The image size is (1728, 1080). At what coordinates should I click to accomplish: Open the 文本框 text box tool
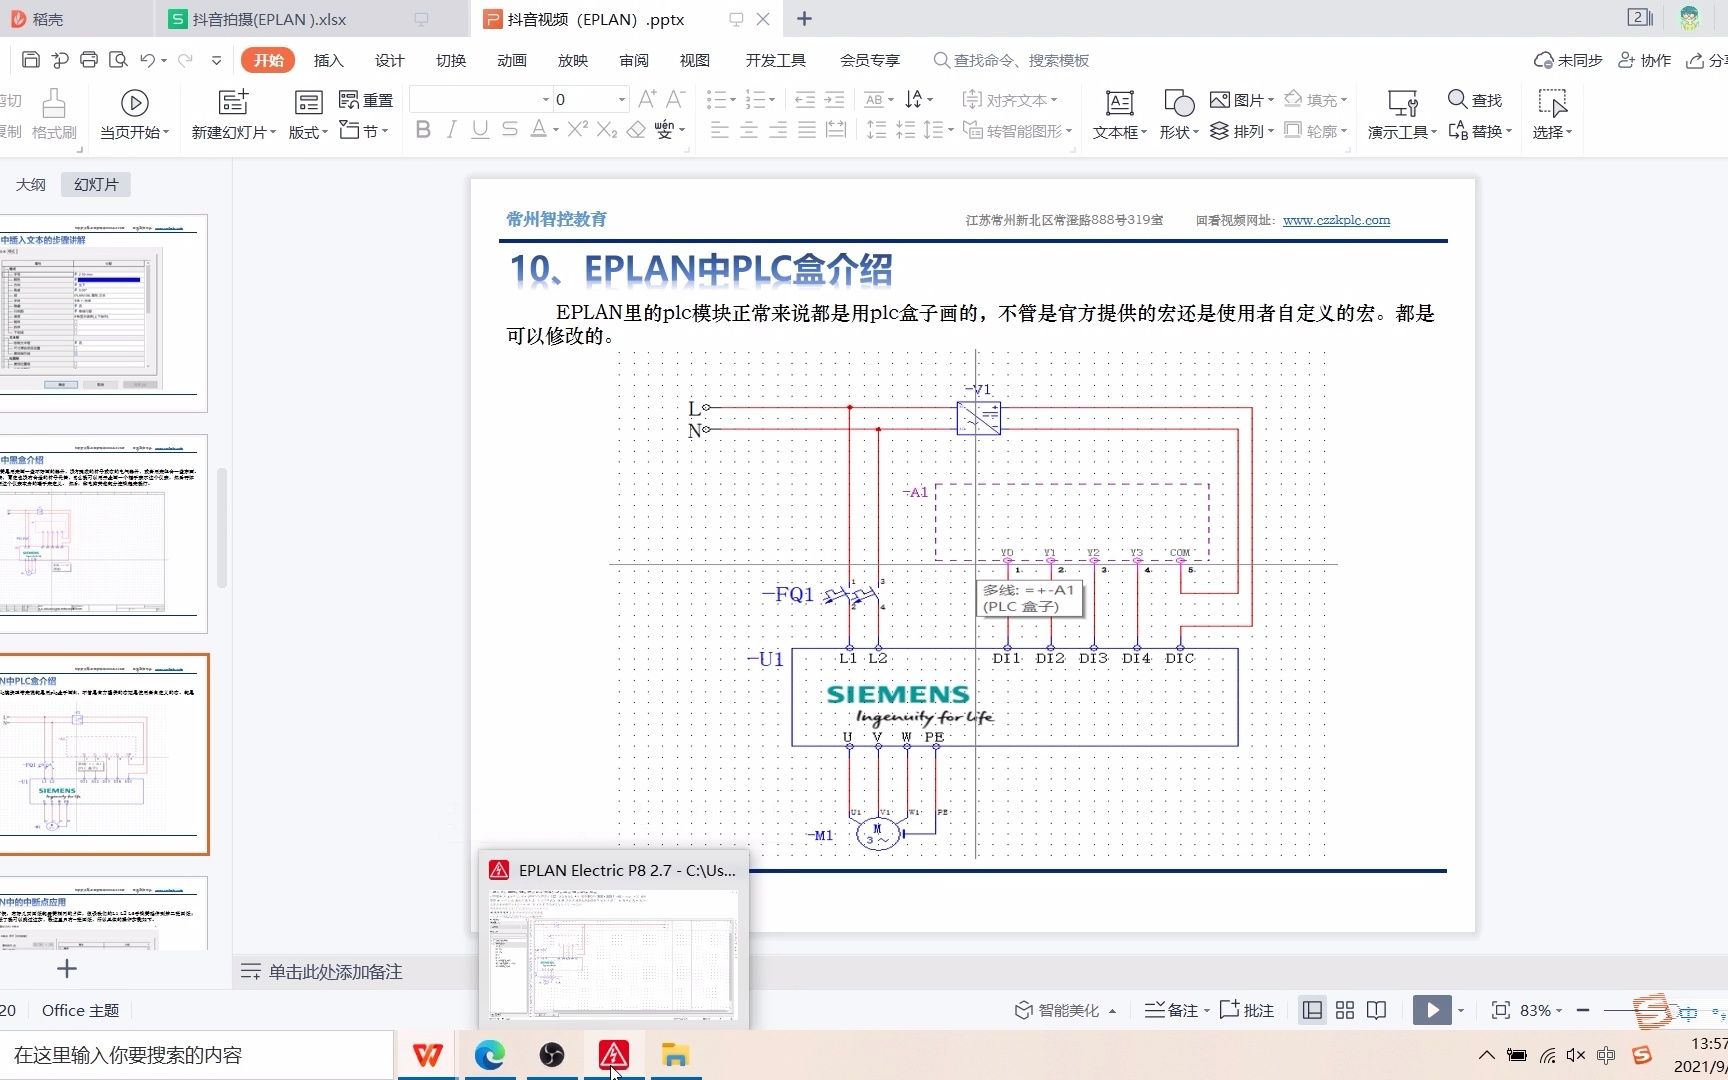pos(1117,113)
